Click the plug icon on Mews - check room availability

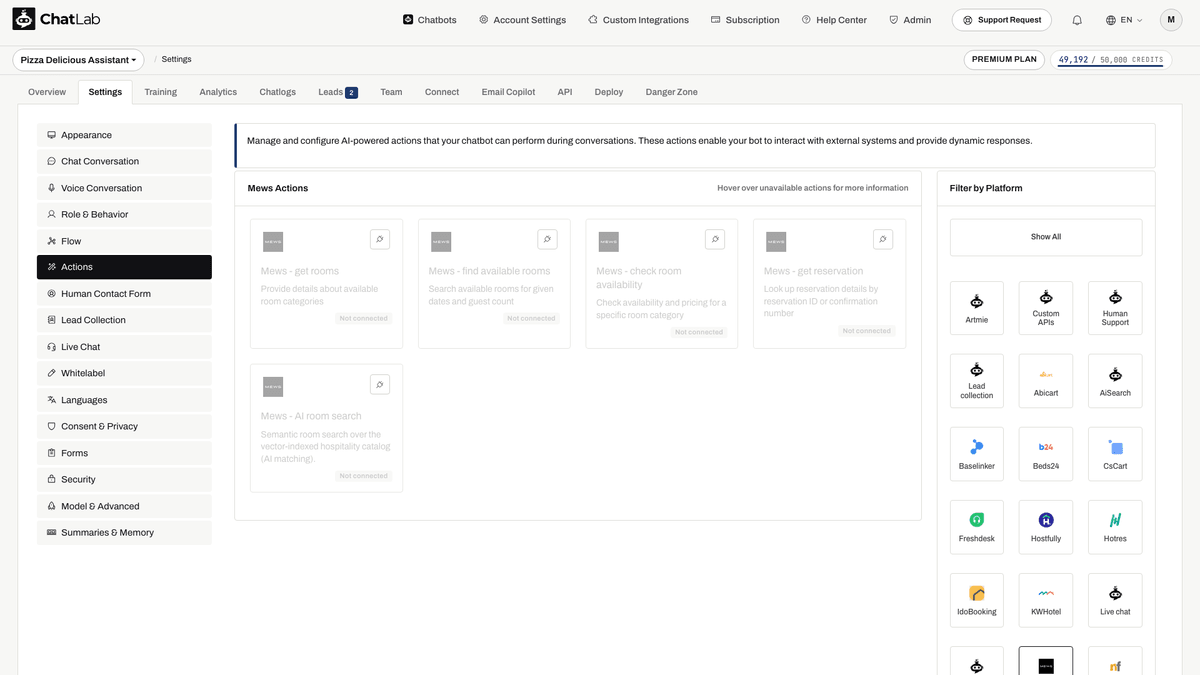click(x=715, y=239)
